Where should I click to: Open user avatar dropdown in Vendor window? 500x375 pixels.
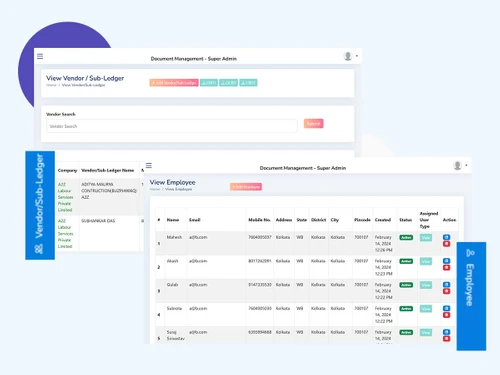pyautogui.click(x=350, y=56)
